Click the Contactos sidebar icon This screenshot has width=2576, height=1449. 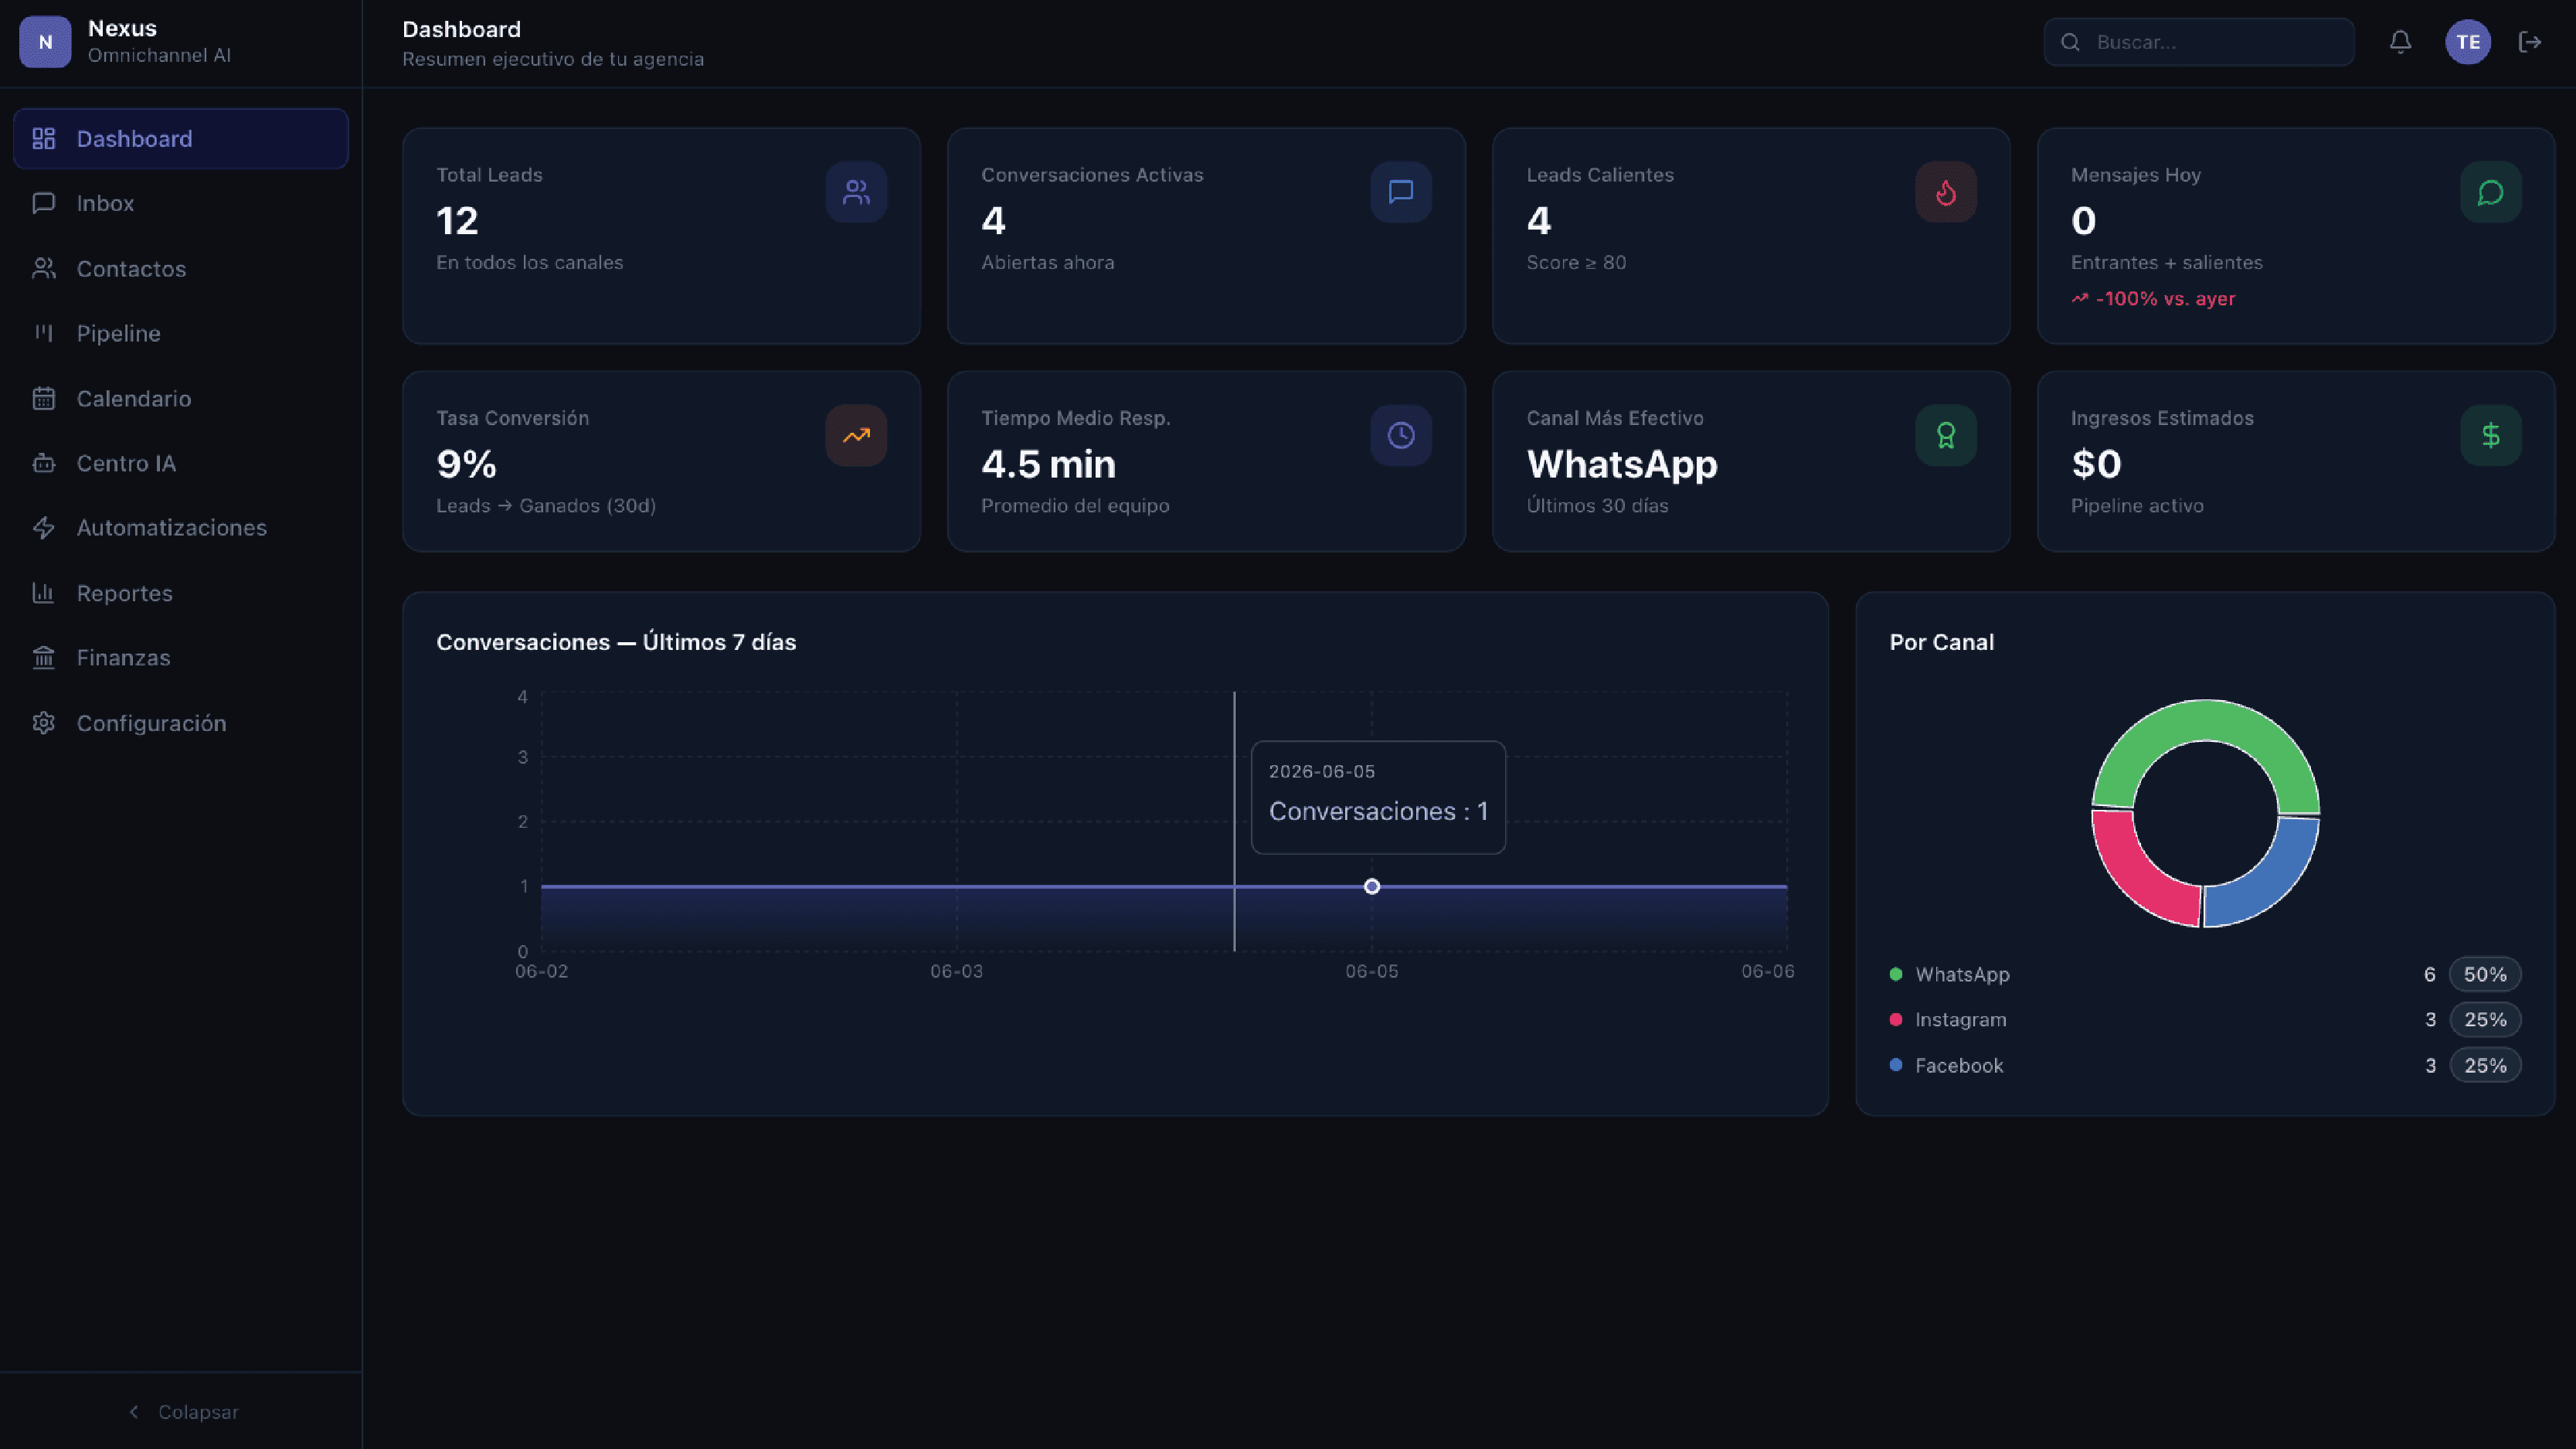[43, 268]
